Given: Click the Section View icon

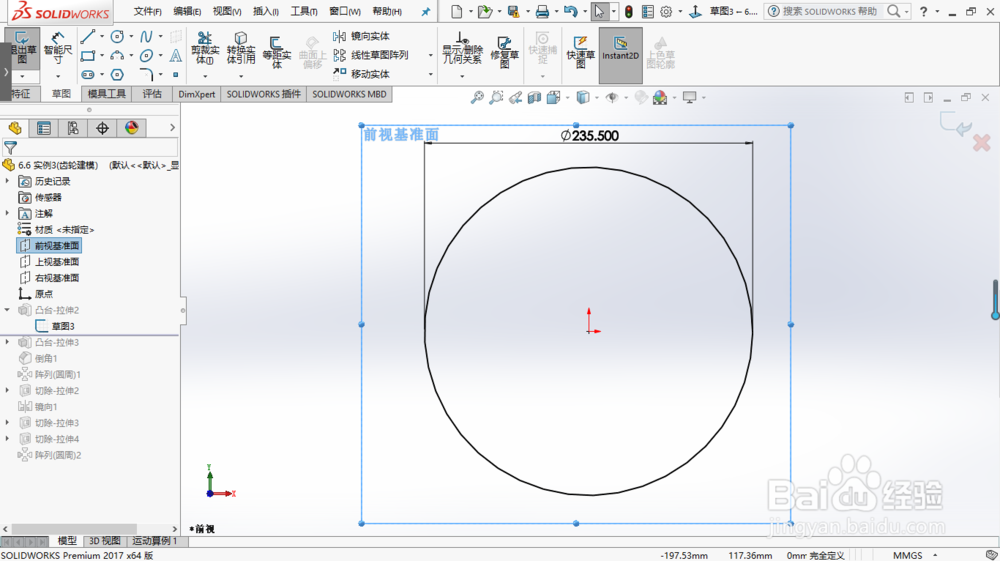Looking at the screenshot, I should point(534,98).
